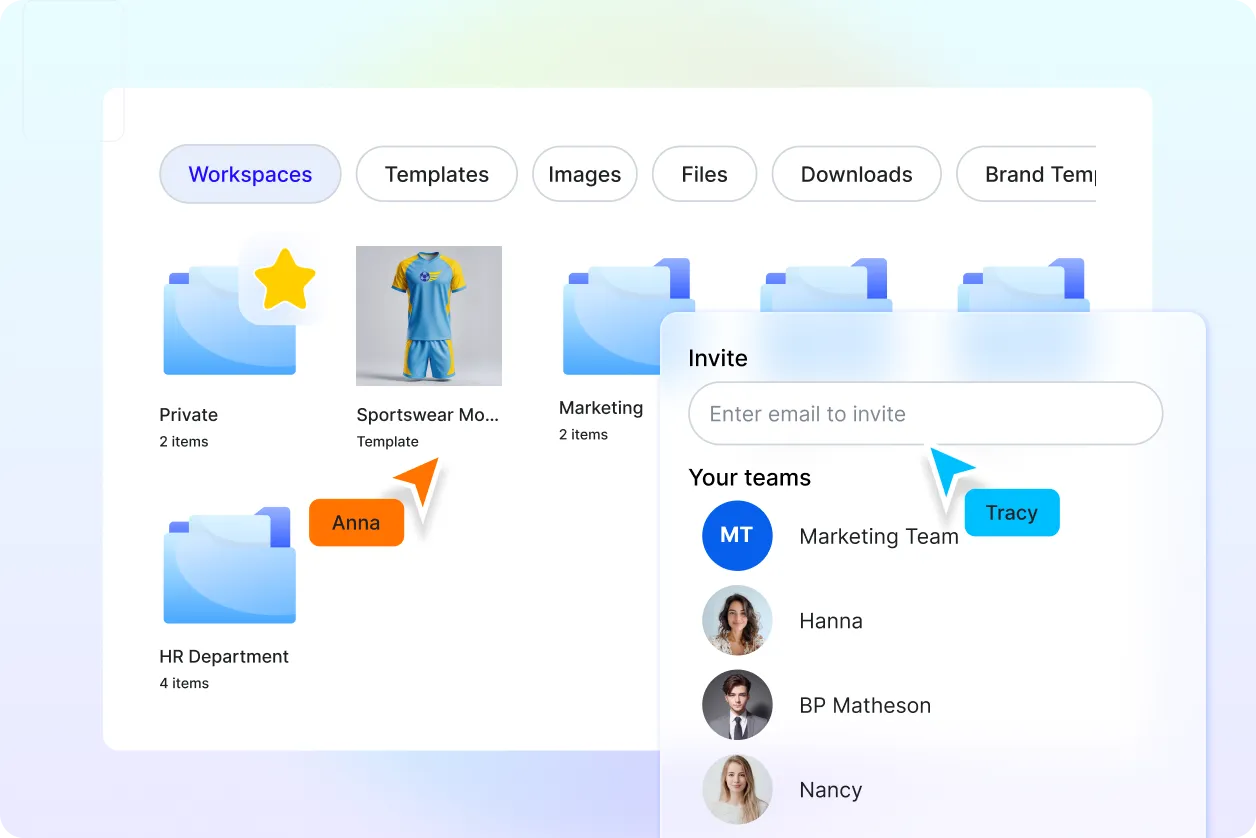
Task: Click the Anna cursor label
Action: [x=355, y=522]
